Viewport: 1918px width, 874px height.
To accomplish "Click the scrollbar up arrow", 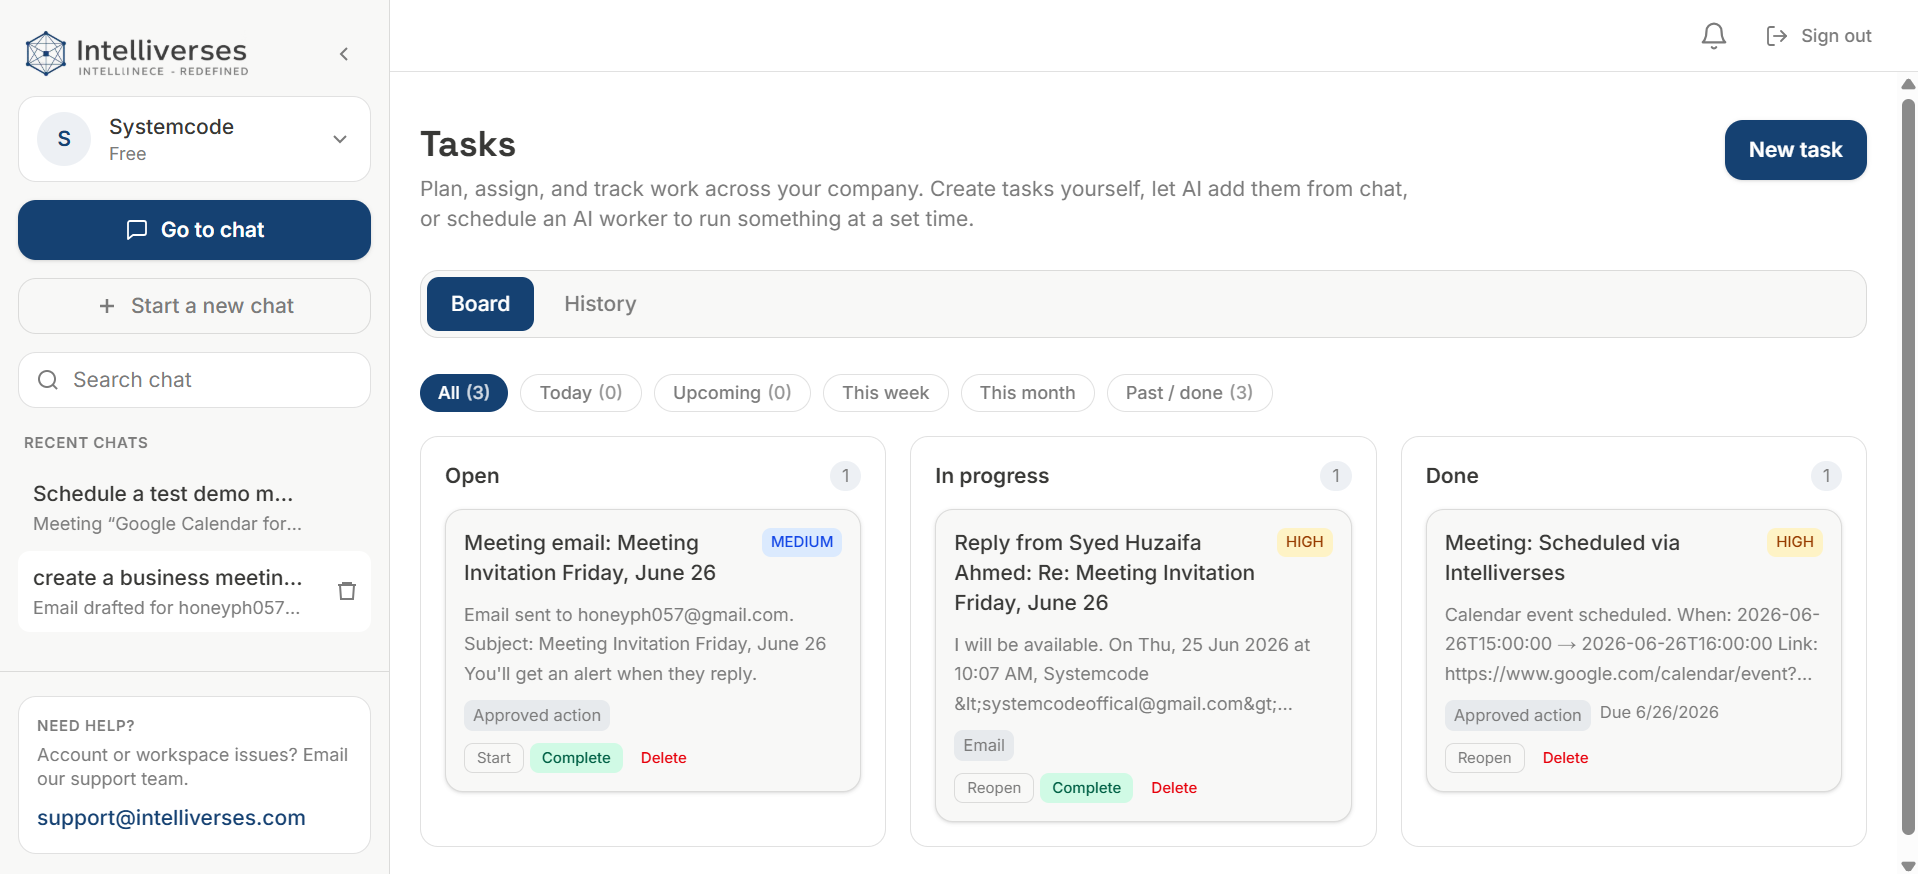I will click(1908, 85).
